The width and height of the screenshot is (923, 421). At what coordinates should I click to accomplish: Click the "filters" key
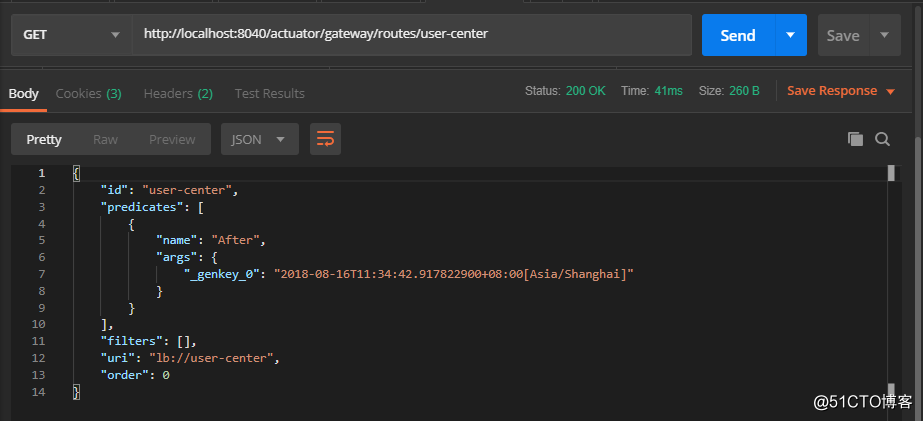tap(132, 341)
